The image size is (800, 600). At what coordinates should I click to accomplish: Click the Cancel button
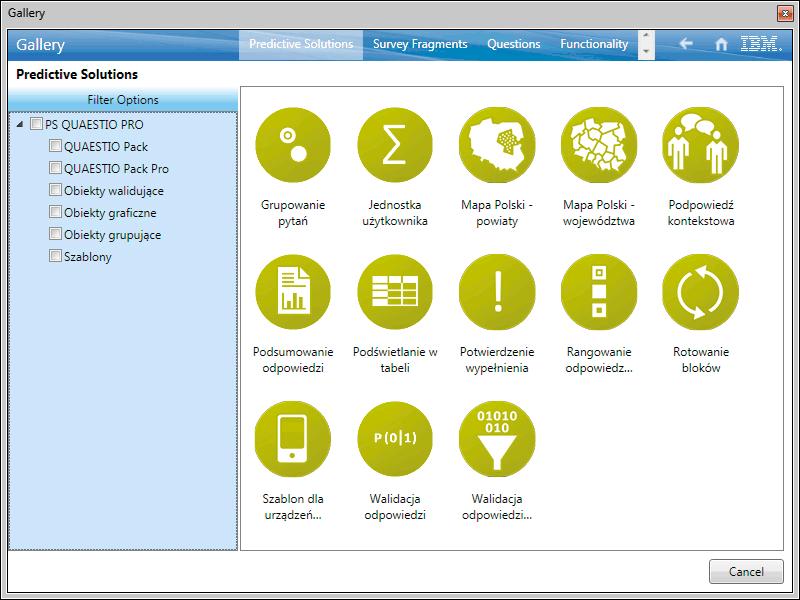746,571
